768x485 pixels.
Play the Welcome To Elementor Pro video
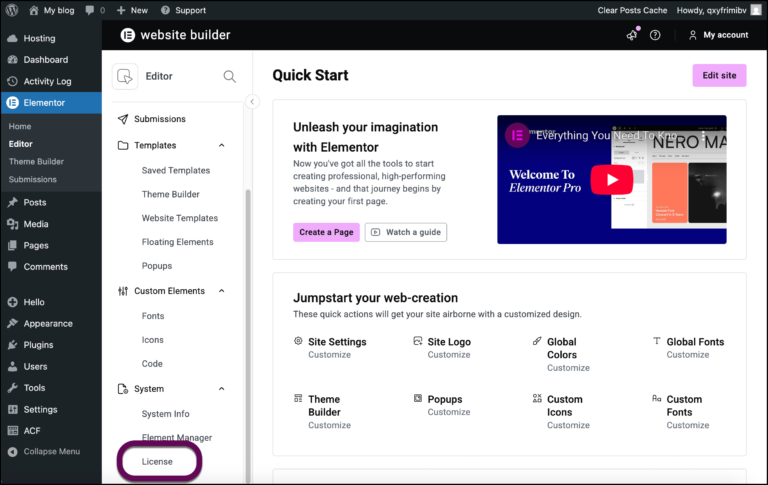tap(612, 180)
